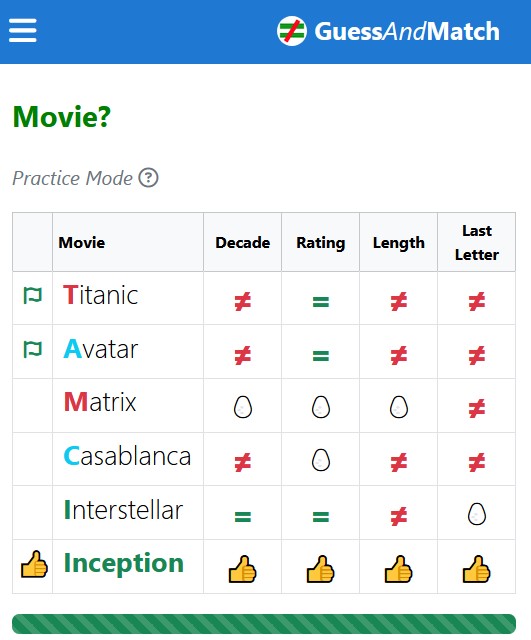Click the Inception correct answer name
The width and height of the screenshot is (531, 640).
point(124,563)
